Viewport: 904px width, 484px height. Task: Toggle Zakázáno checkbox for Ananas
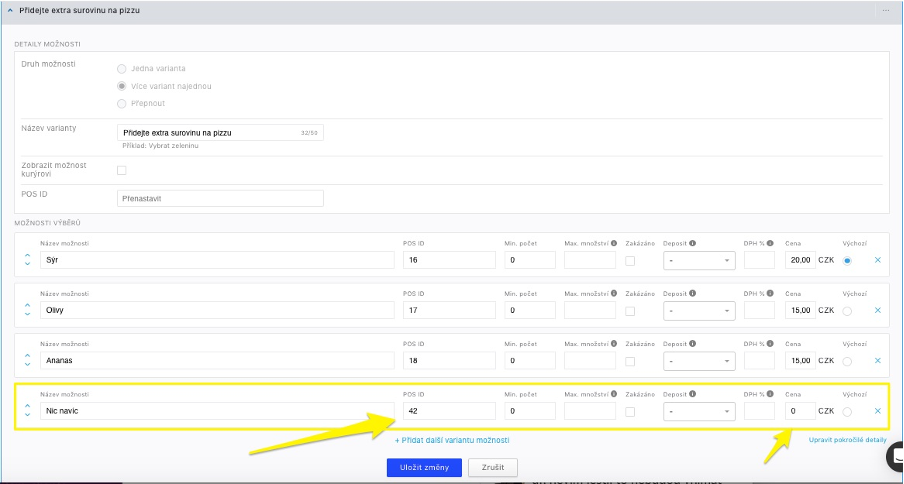click(630, 361)
